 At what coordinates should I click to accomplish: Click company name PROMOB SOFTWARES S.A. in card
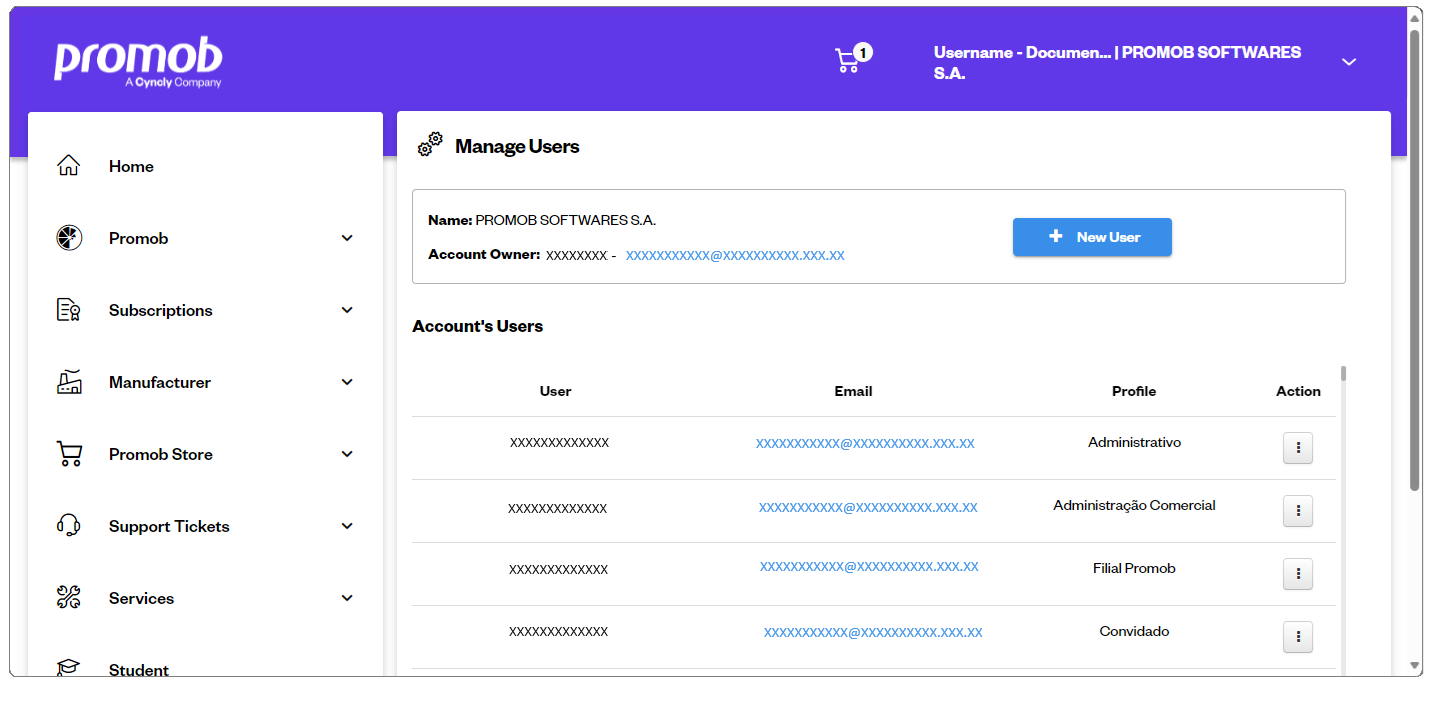[566, 220]
